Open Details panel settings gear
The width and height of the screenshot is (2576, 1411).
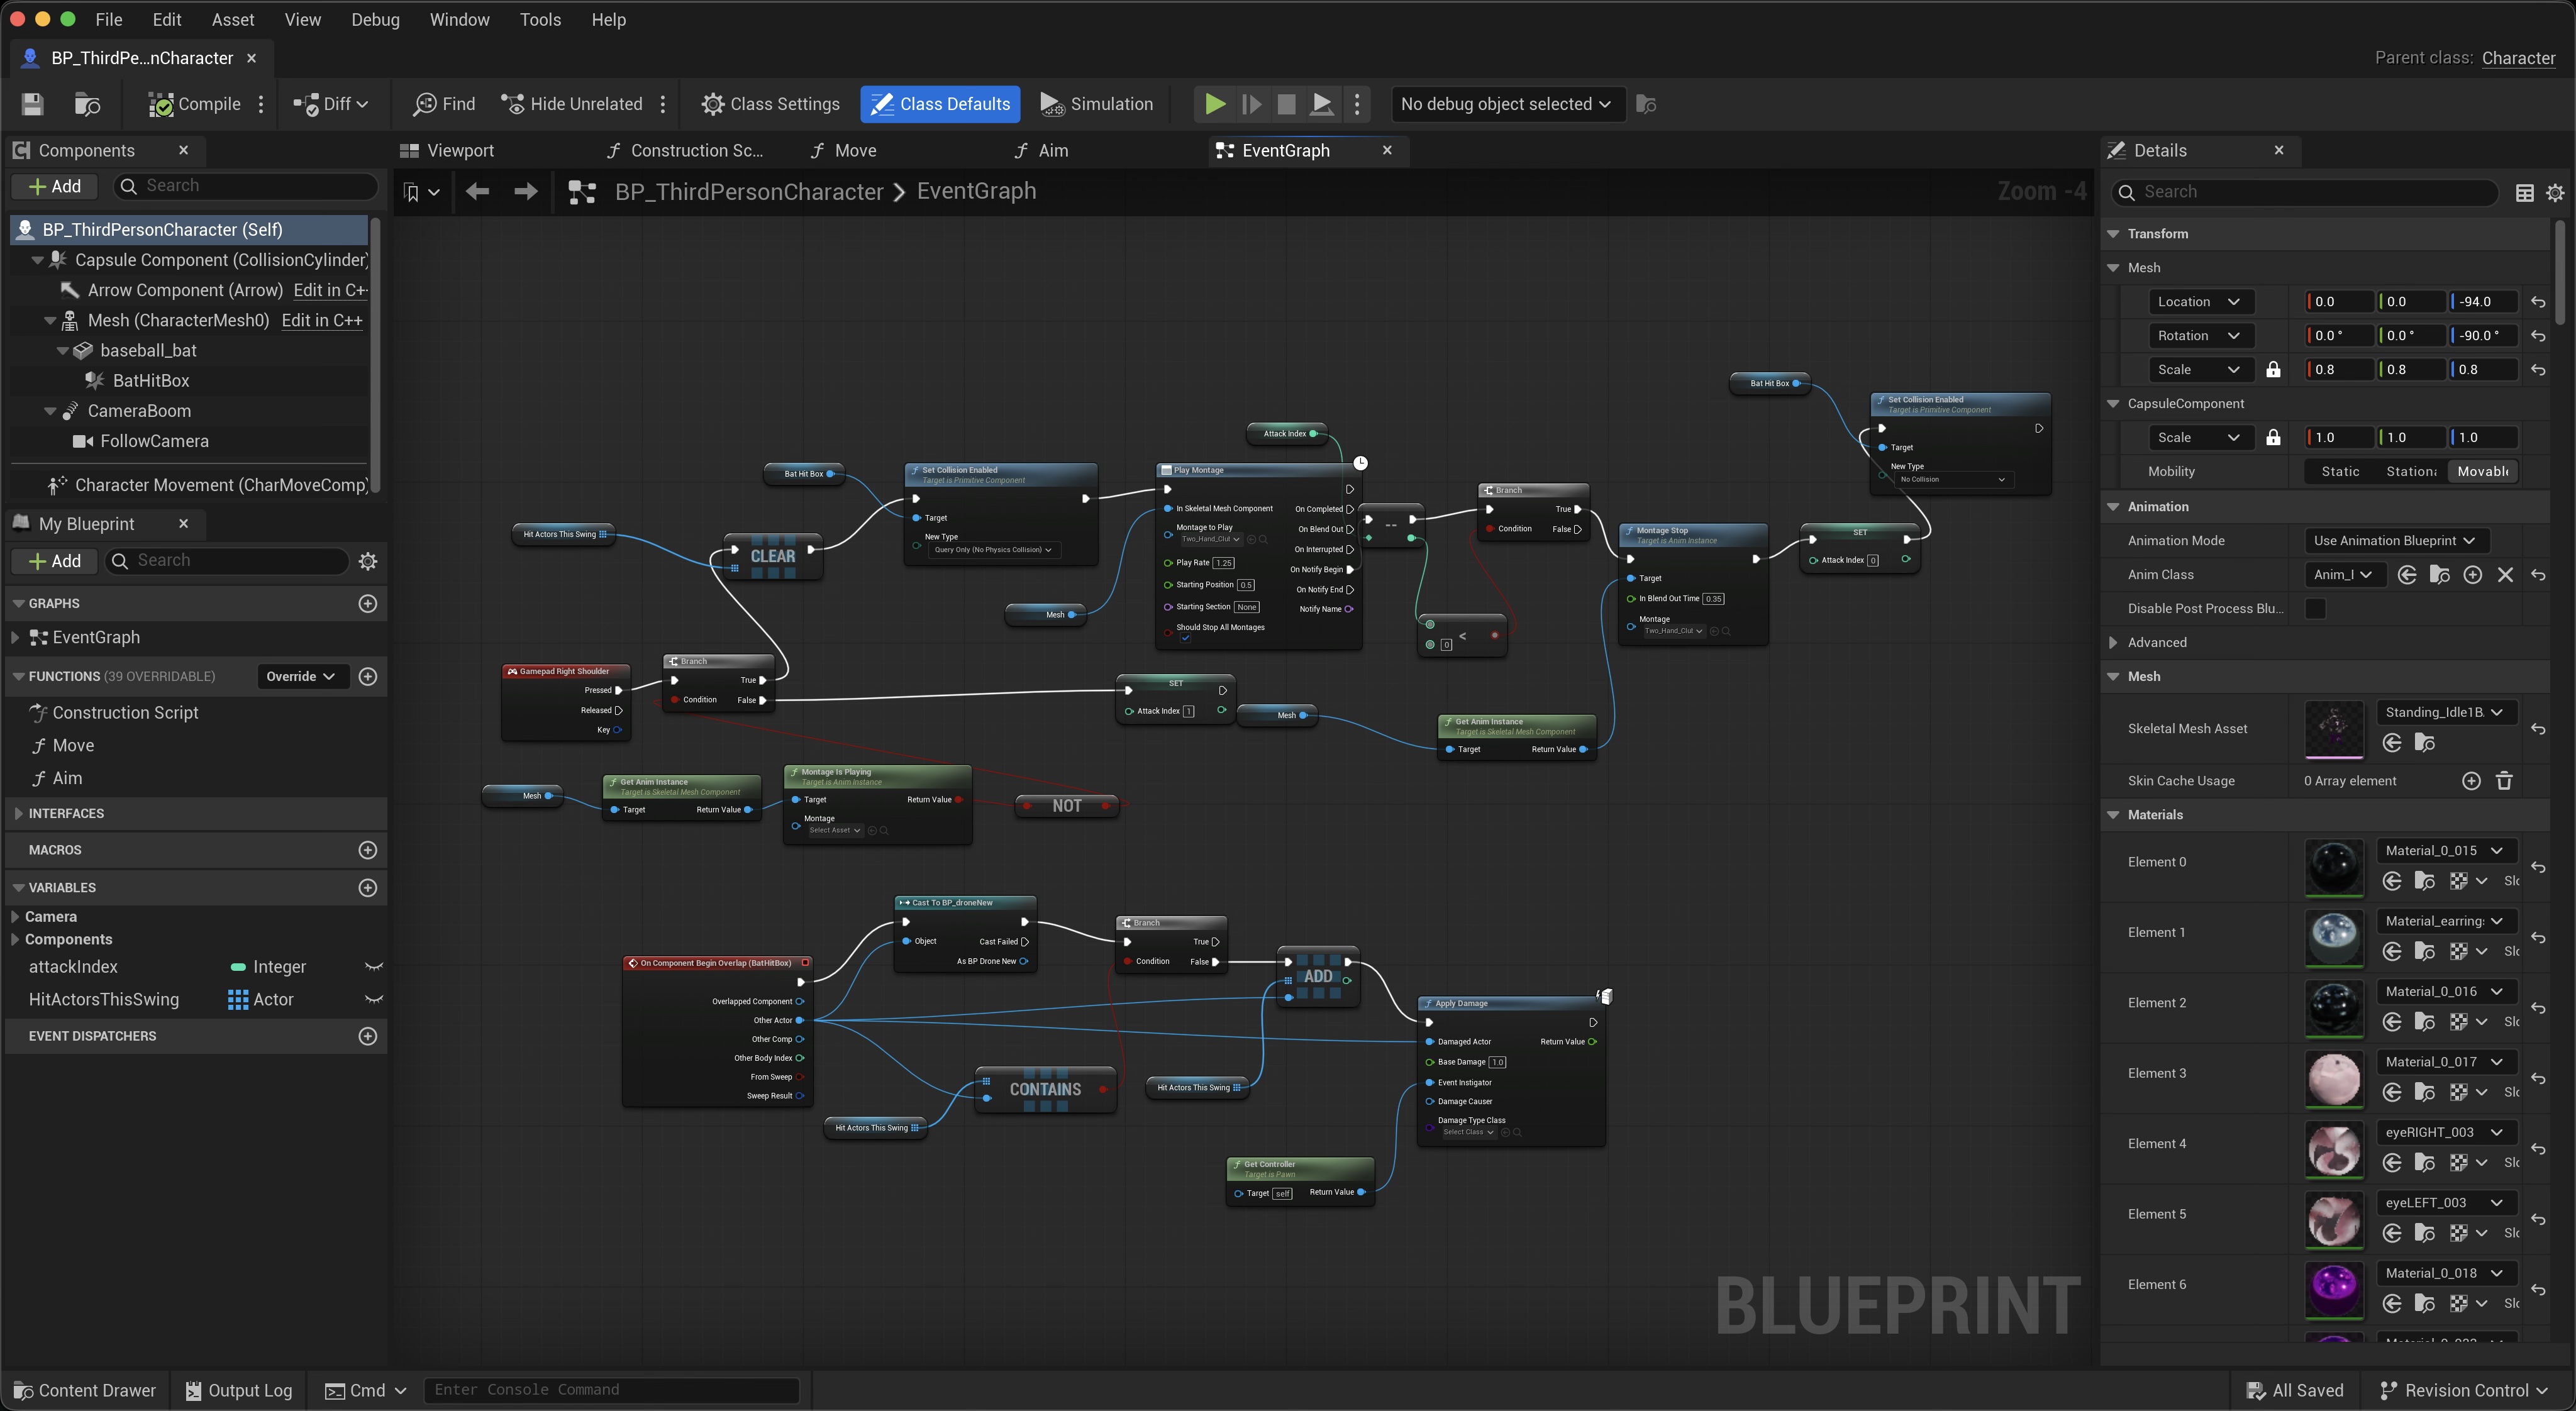coord(2555,192)
